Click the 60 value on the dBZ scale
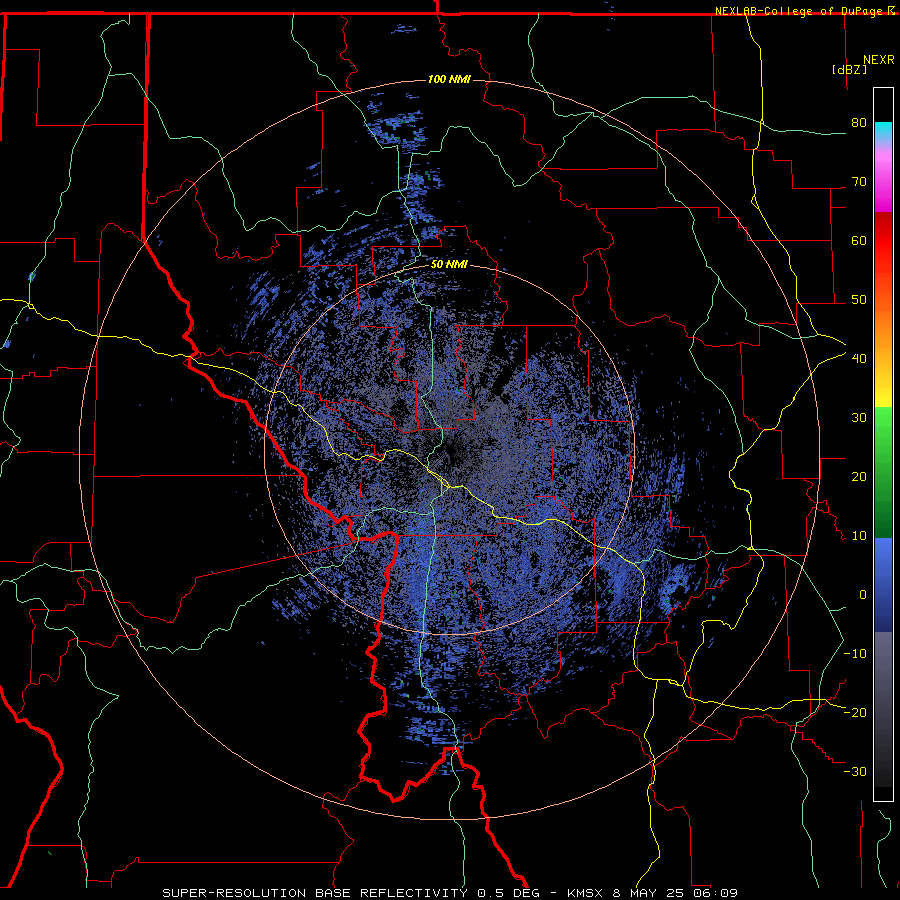900x900 pixels. (859, 240)
